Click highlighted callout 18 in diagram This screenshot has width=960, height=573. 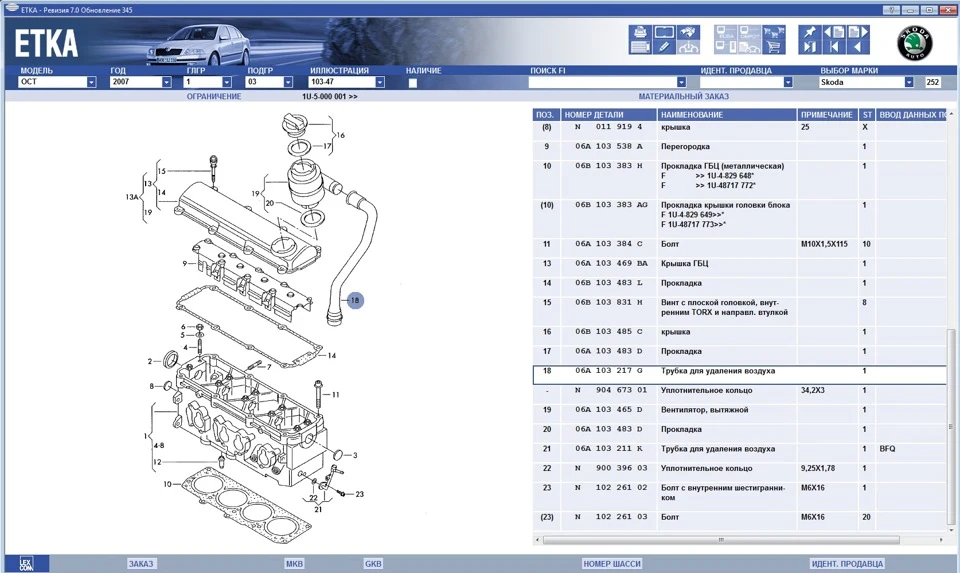tap(355, 301)
